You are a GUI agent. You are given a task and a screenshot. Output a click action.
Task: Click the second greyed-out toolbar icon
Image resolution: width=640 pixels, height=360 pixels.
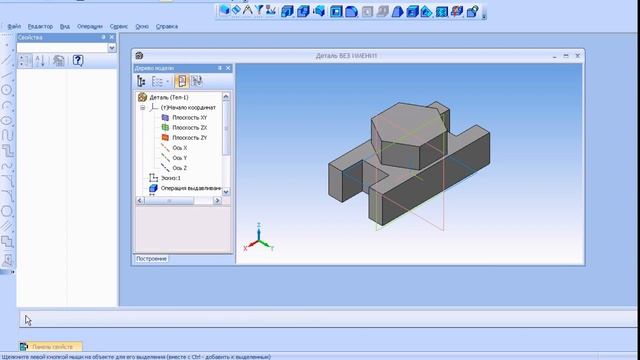tap(382, 11)
